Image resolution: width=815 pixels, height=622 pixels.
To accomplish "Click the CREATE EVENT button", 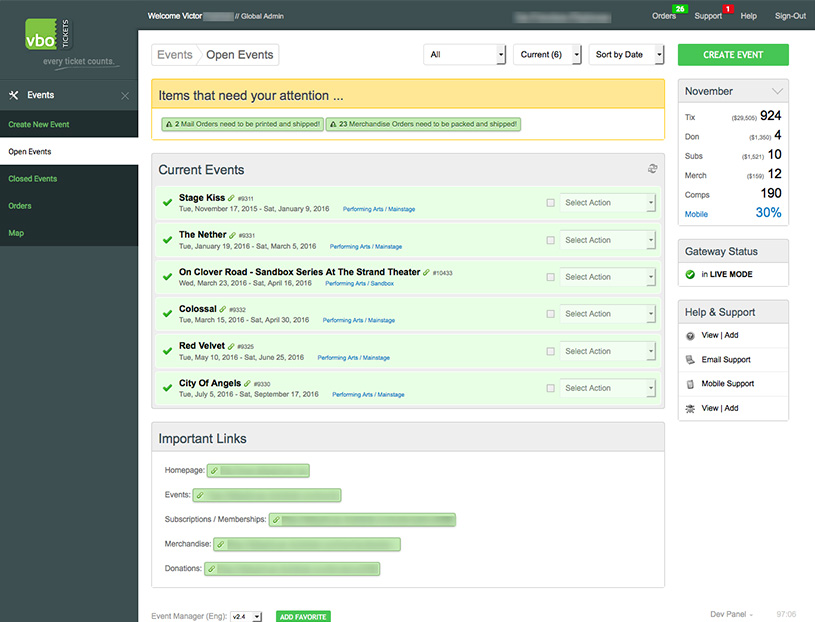I will 733,55.
